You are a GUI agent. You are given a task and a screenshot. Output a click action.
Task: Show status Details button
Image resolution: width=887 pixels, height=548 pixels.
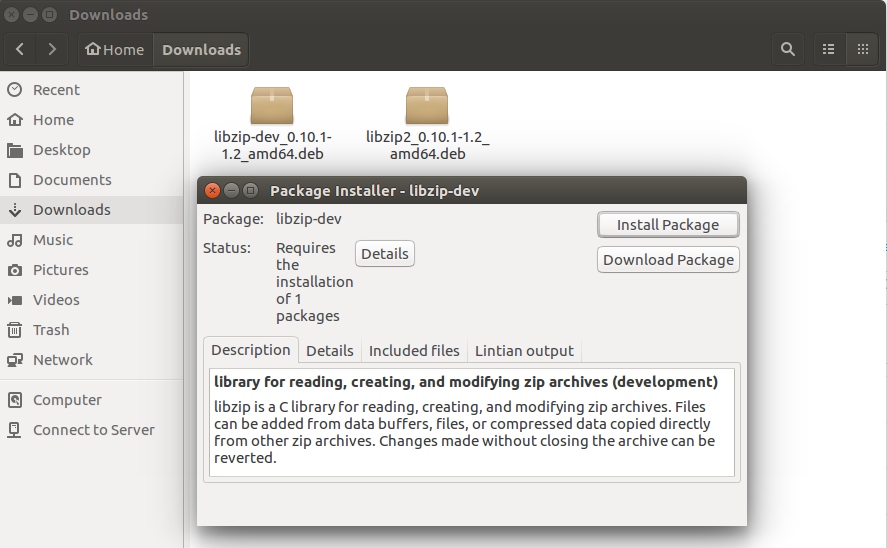(x=384, y=254)
